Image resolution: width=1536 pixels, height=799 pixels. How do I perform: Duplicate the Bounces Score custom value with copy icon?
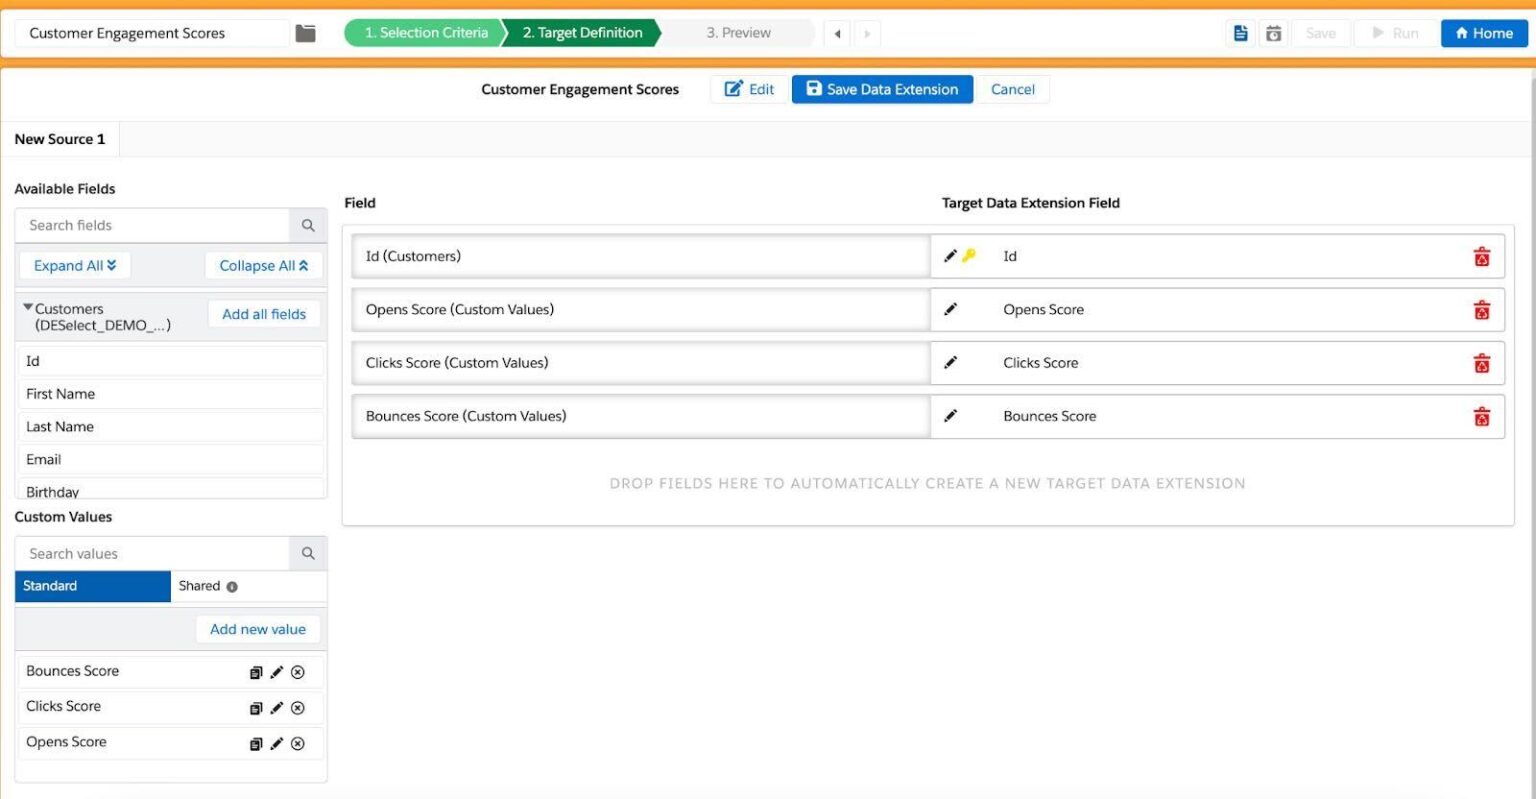[x=256, y=671]
